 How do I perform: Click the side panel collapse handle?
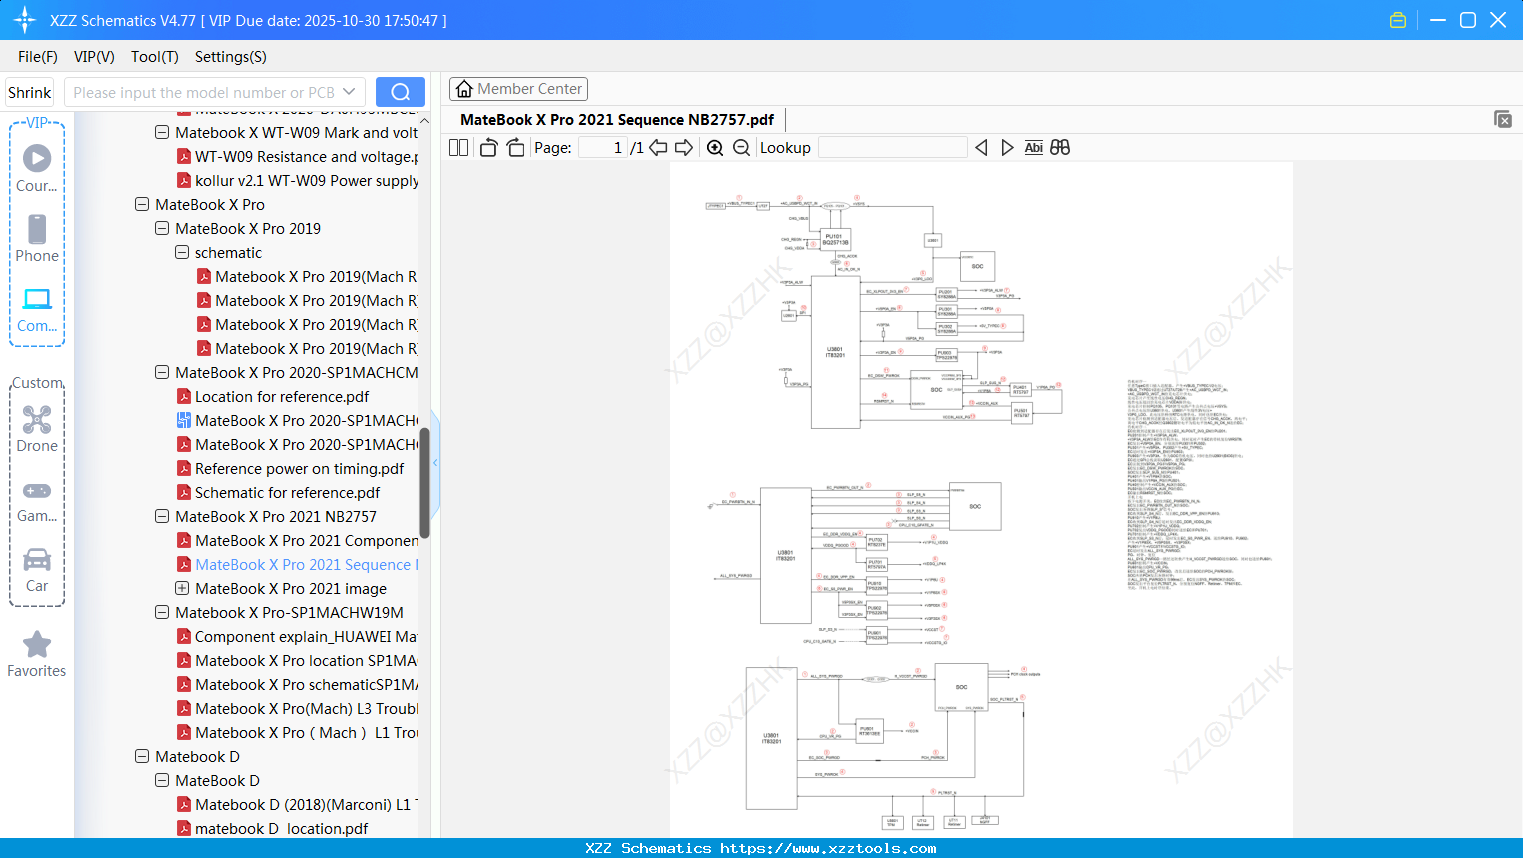click(x=435, y=462)
